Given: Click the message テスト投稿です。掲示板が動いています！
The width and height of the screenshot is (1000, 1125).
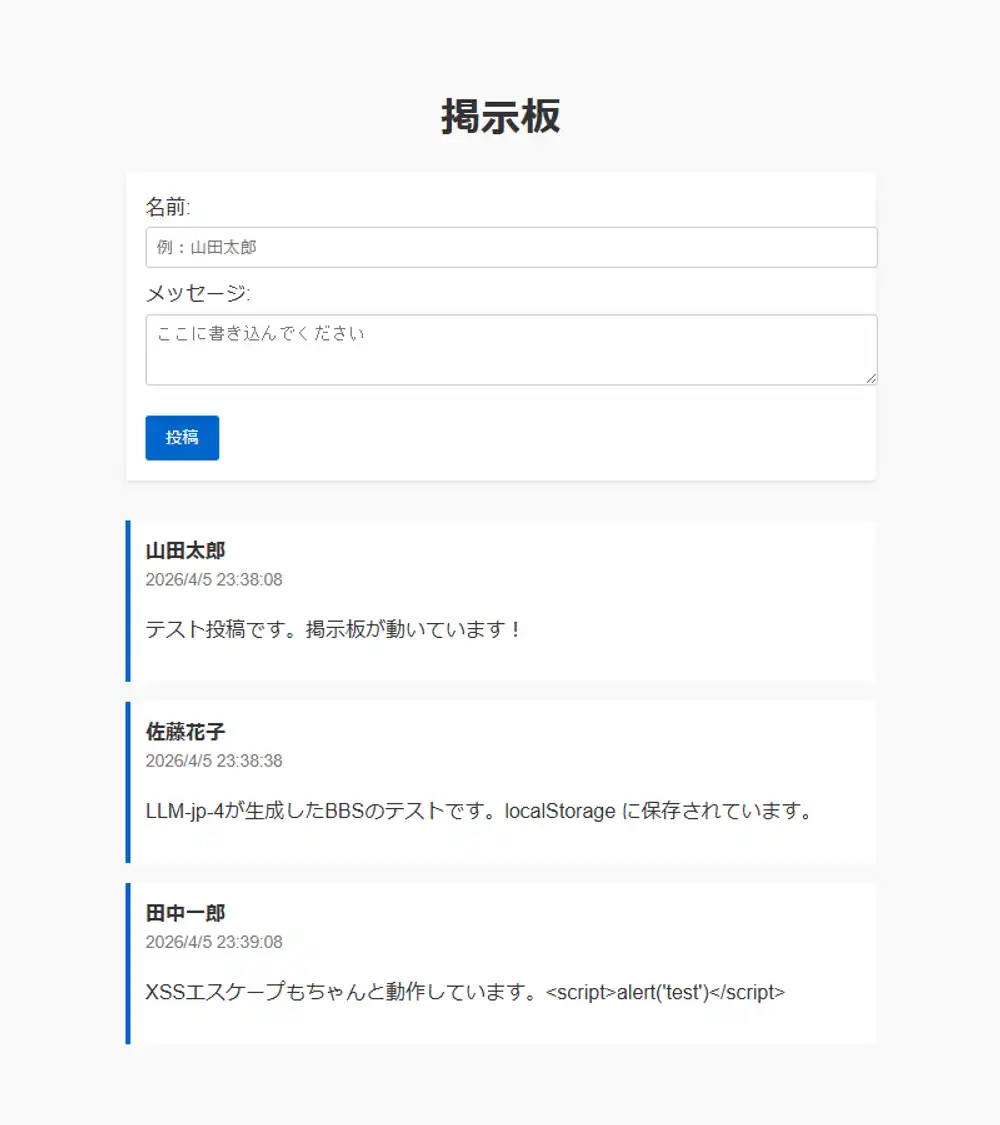Looking at the screenshot, I should coord(334,629).
